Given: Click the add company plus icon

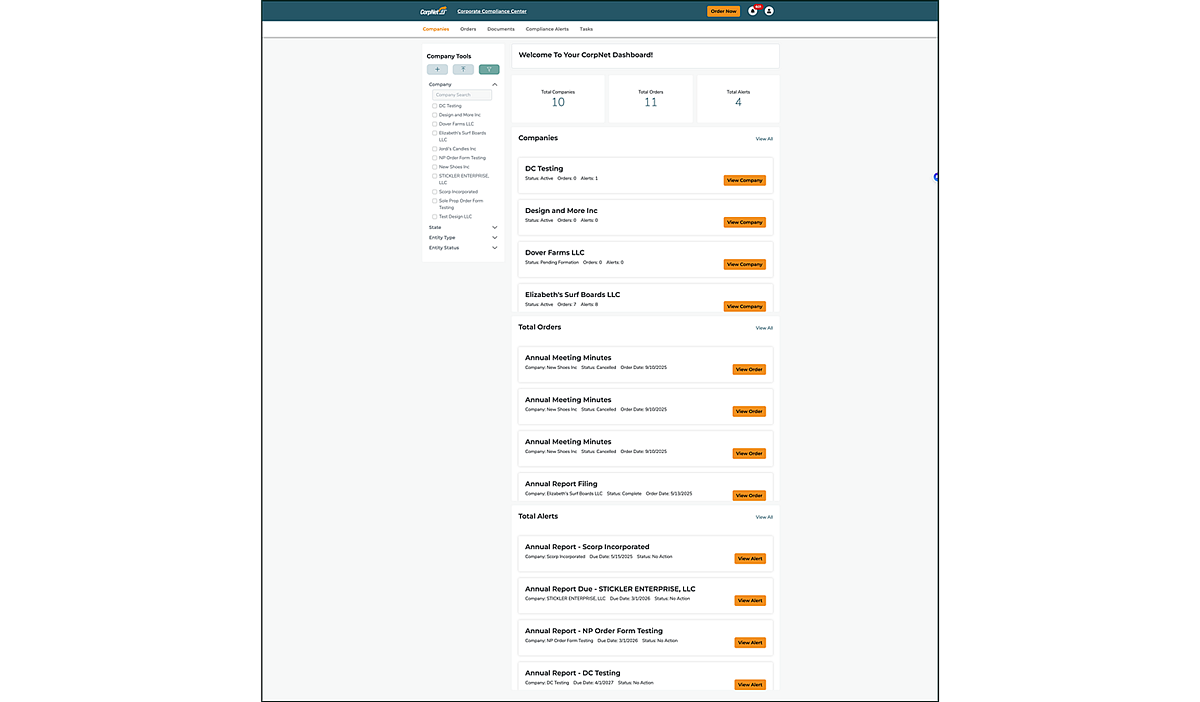Looking at the screenshot, I should click(438, 70).
